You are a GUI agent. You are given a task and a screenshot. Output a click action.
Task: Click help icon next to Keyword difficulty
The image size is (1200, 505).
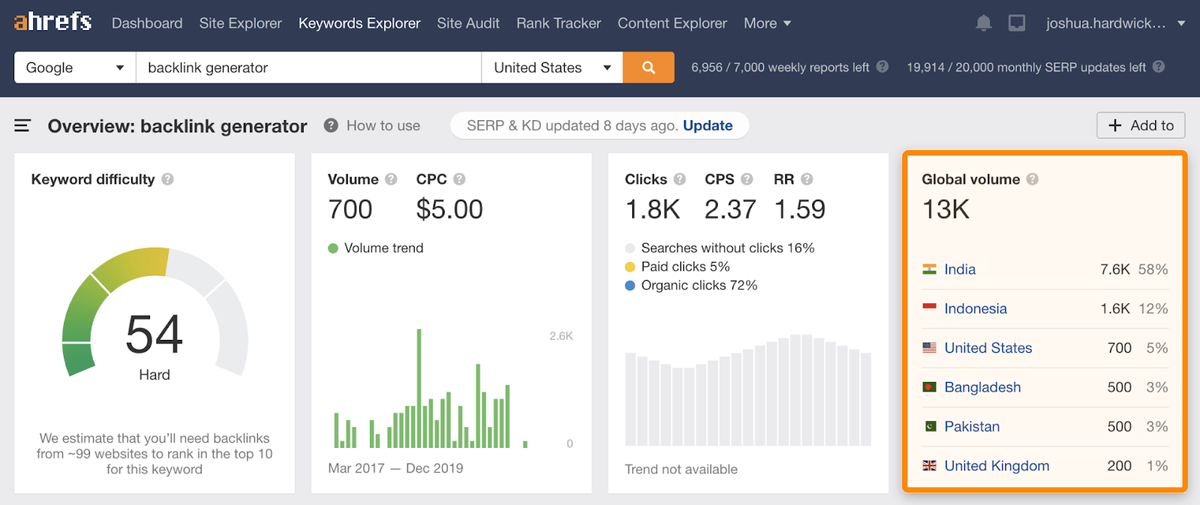(x=168, y=180)
